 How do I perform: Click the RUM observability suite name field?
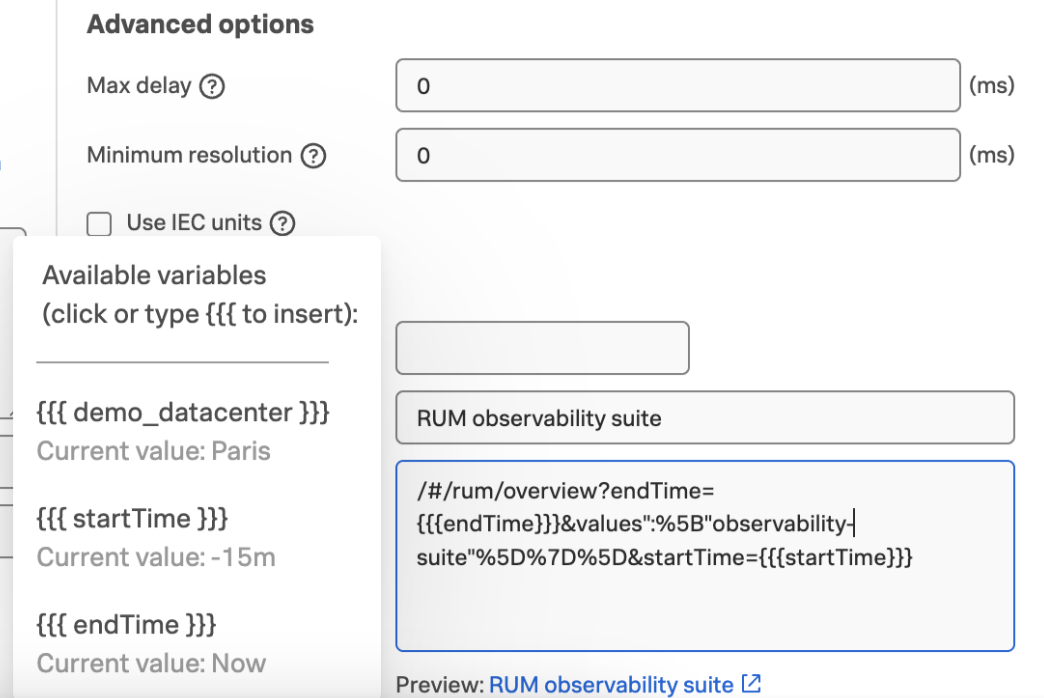(705, 418)
